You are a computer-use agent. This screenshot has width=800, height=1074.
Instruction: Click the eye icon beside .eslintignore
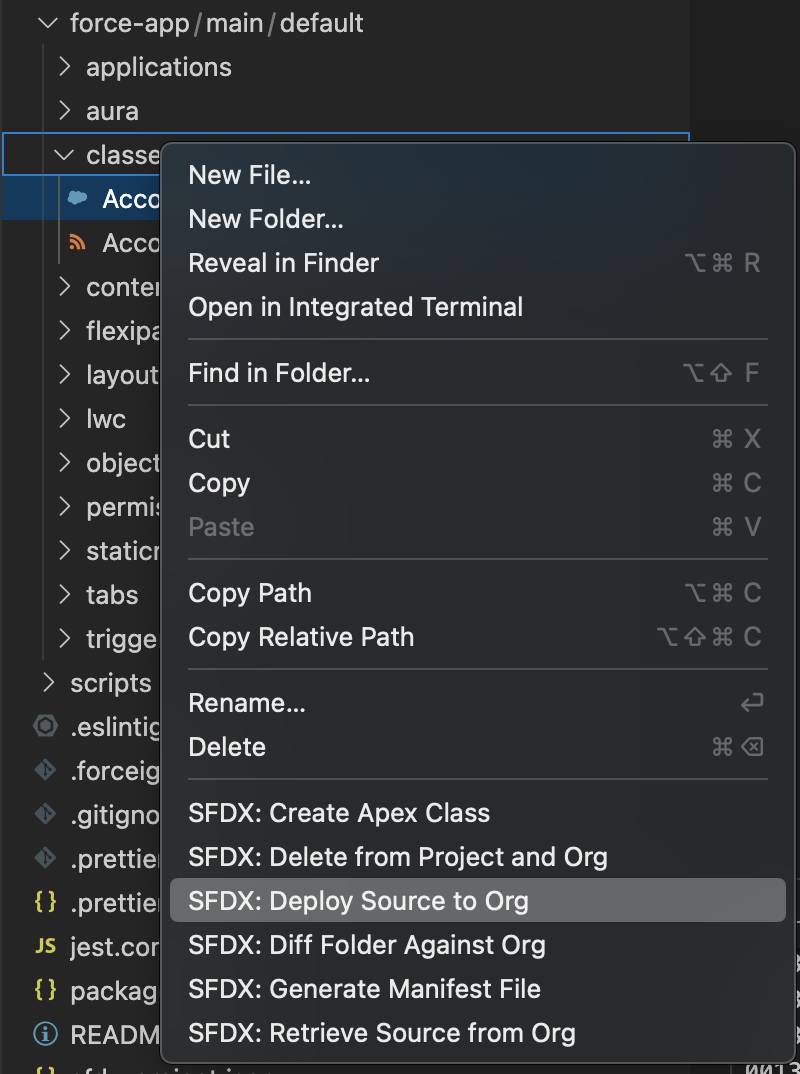pyautogui.click(x=44, y=727)
